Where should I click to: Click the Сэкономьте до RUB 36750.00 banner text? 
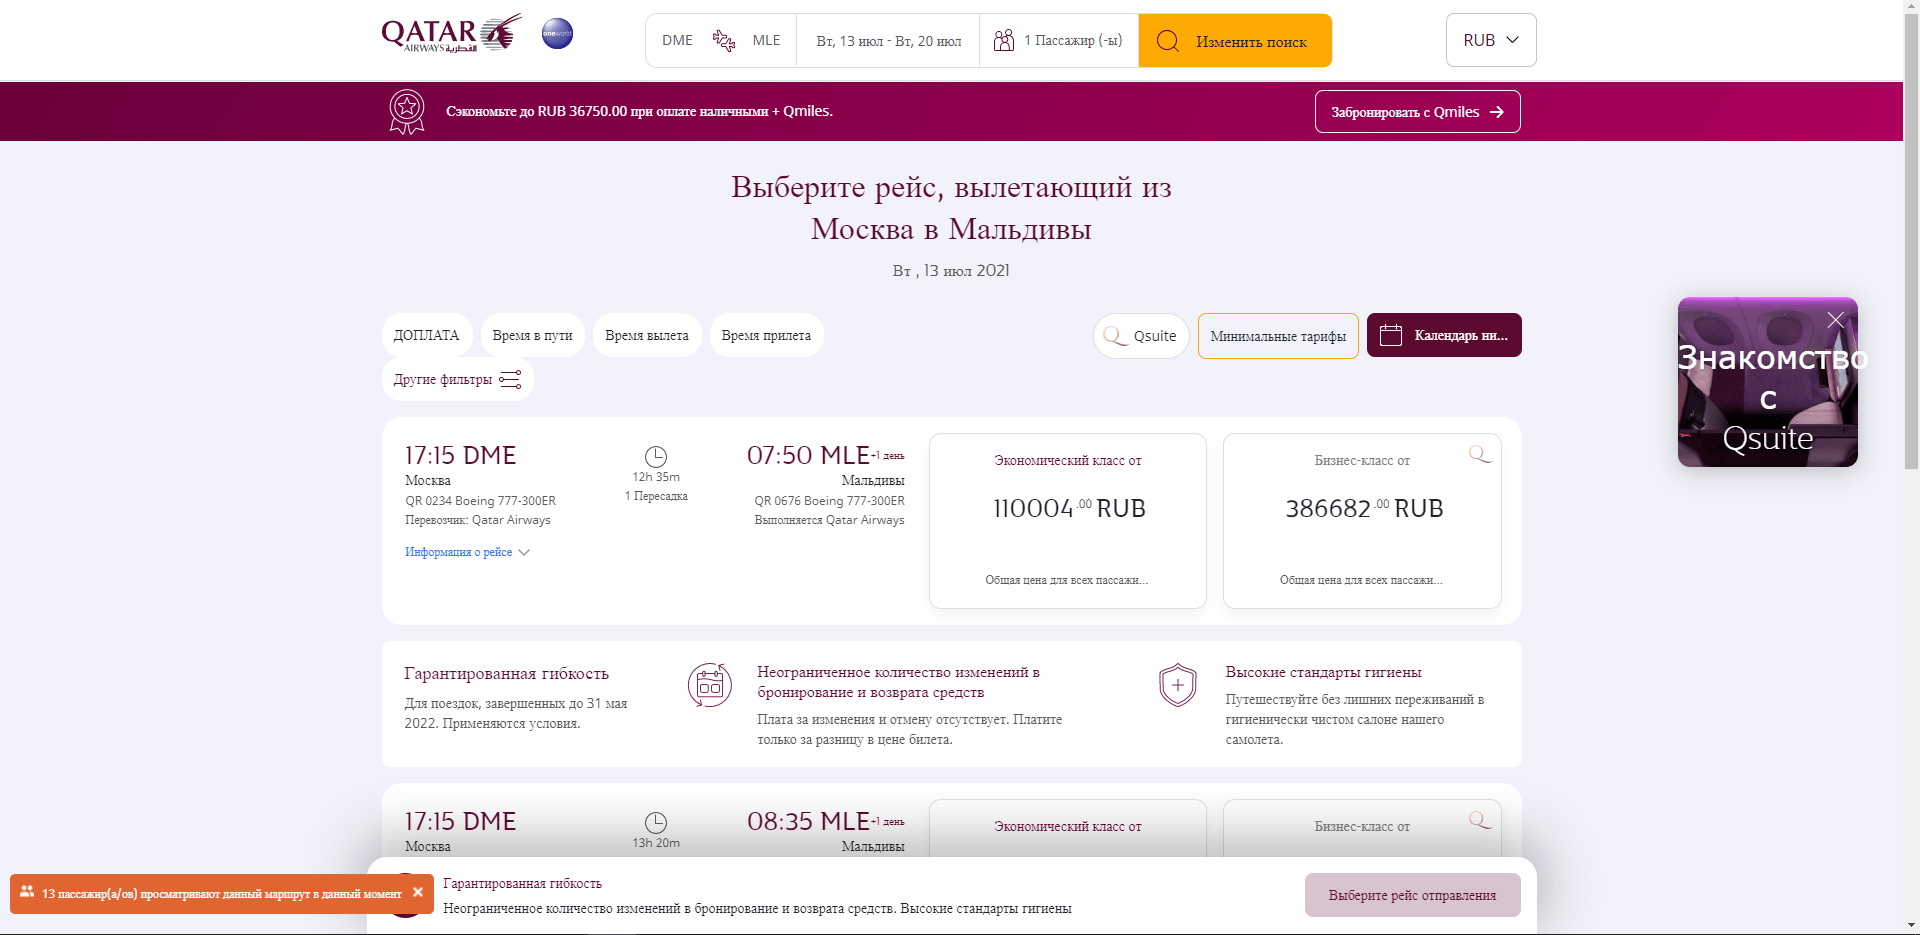point(639,111)
